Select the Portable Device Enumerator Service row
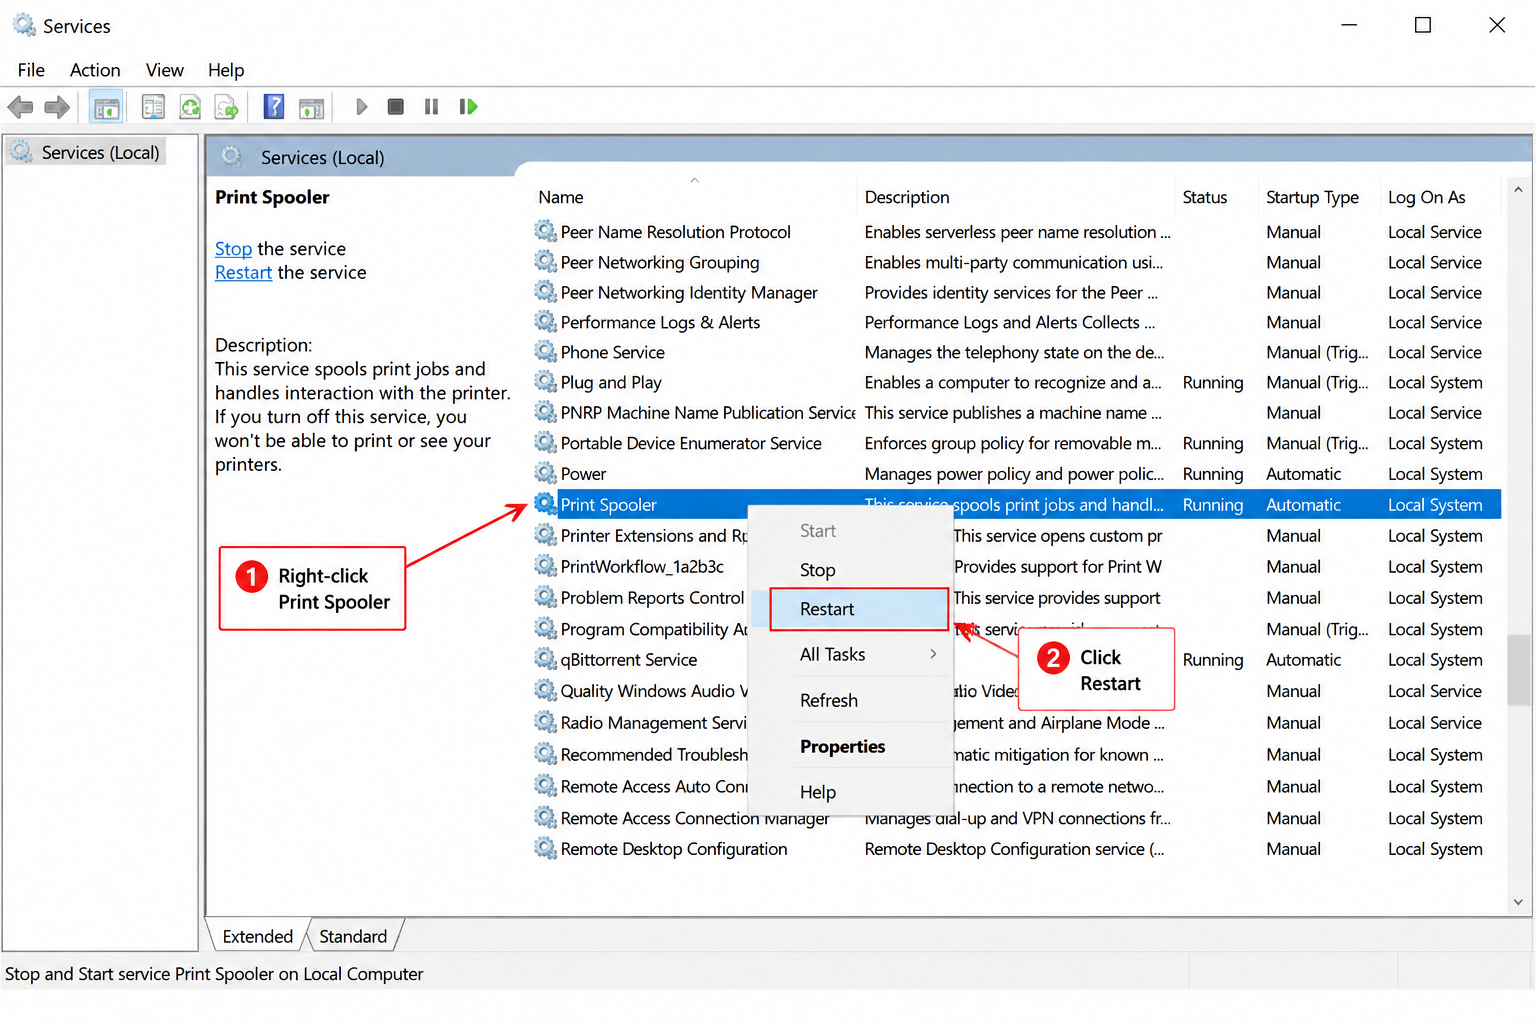The image size is (1536, 1024). (x=1016, y=443)
